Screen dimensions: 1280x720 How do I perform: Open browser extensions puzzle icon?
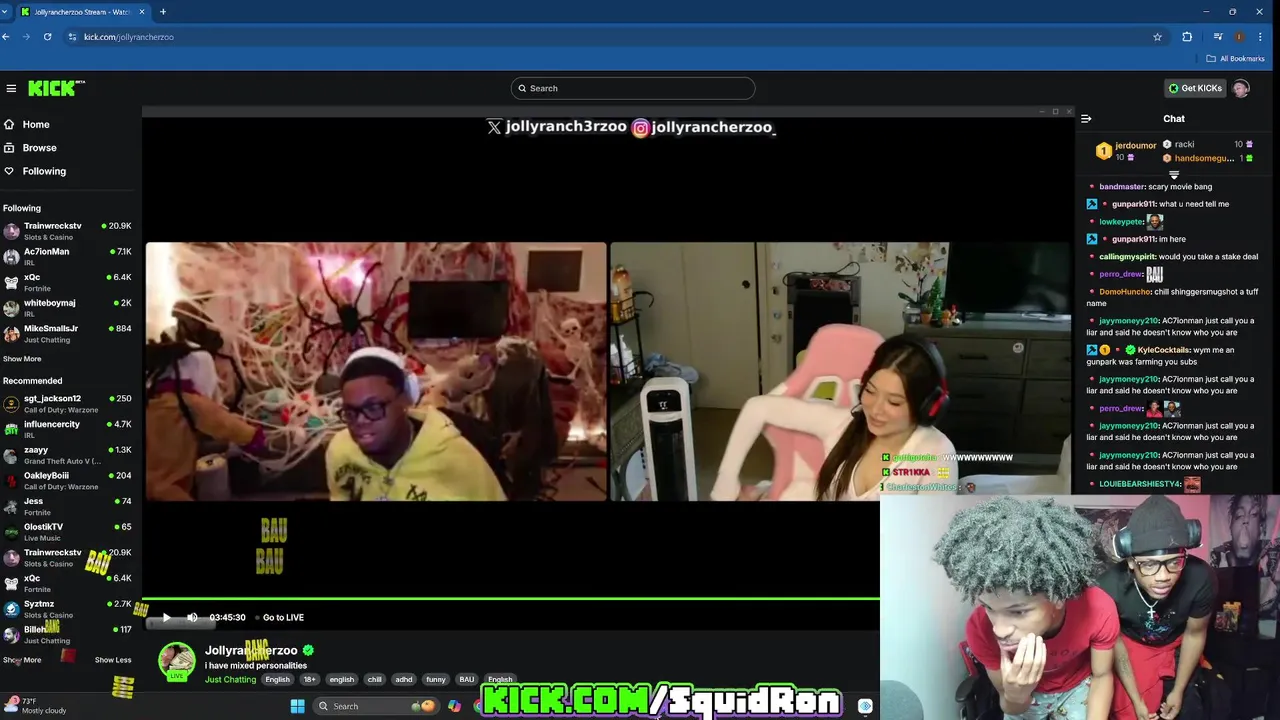[x=1187, y=37]
